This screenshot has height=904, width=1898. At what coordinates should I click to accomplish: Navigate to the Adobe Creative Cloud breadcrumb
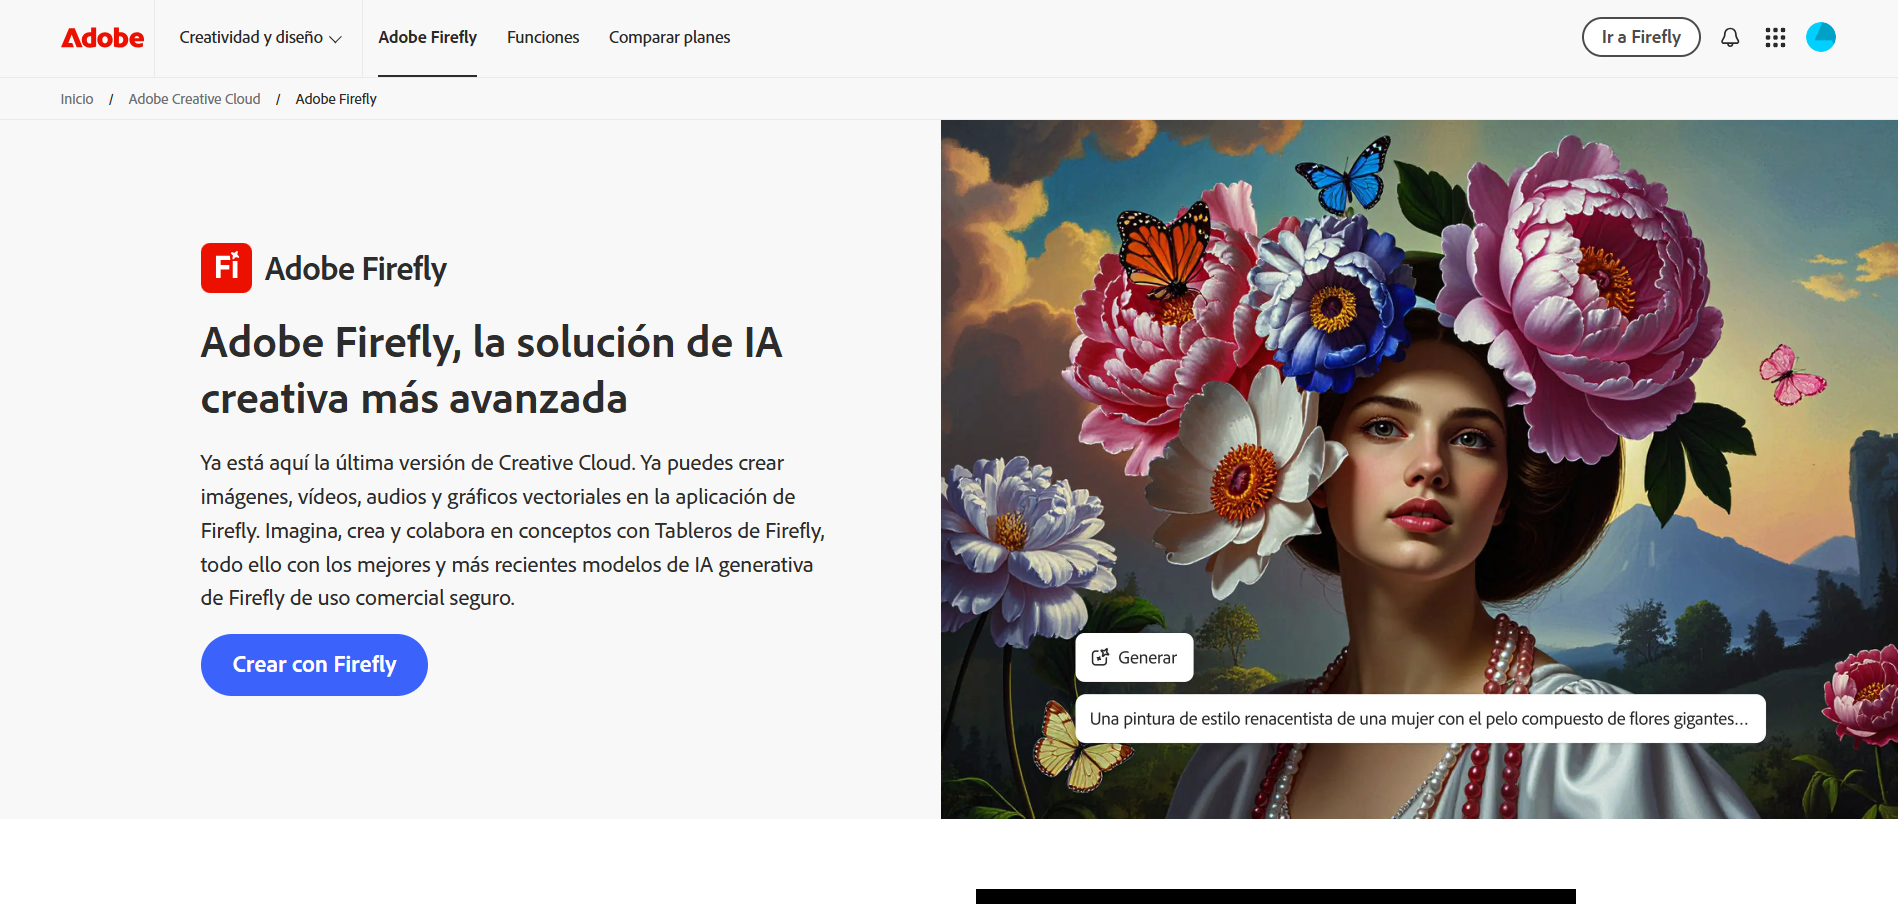point(194,99)
